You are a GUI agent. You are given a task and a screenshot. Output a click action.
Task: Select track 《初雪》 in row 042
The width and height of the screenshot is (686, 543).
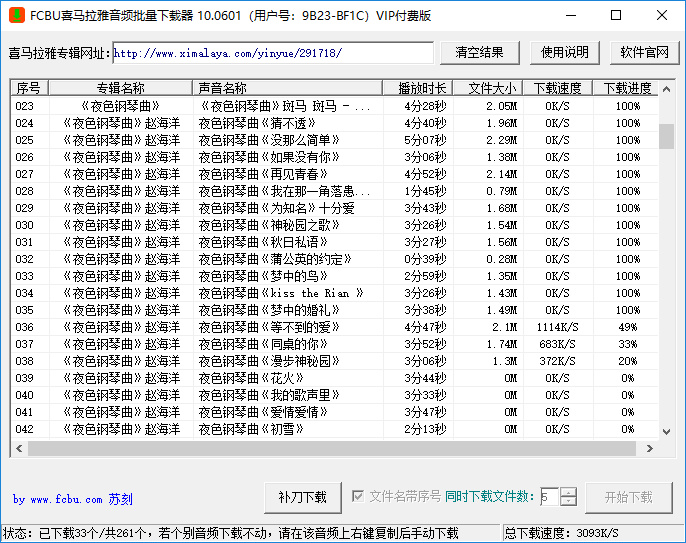click(x=251, y=430)
